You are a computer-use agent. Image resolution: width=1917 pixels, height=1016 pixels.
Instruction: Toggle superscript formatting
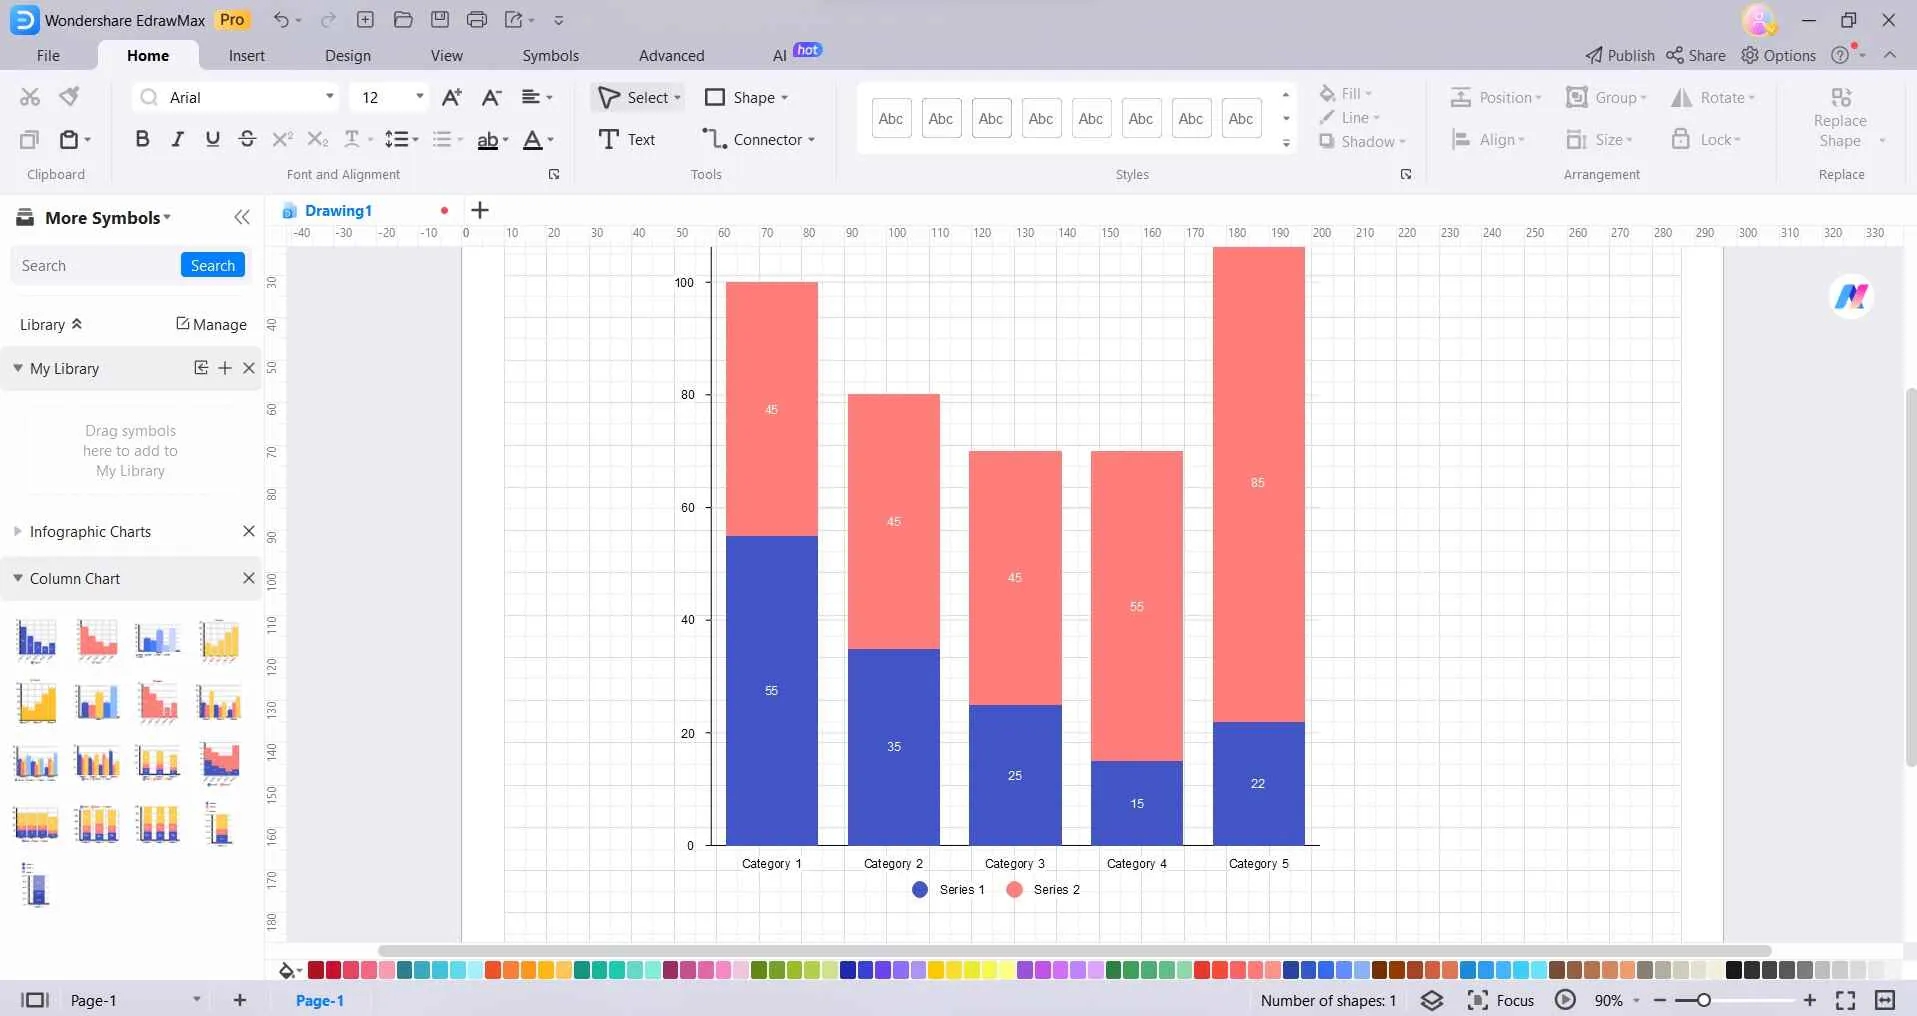pos(282,139)
